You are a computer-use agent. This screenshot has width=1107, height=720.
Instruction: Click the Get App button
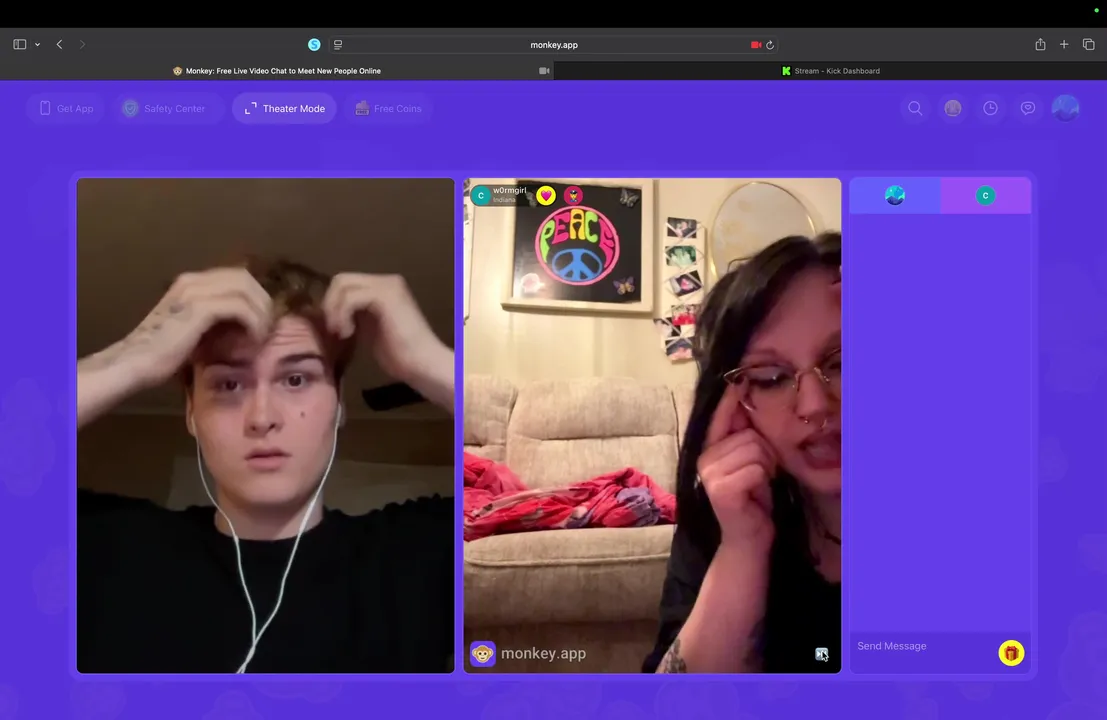tap(66, 108)
